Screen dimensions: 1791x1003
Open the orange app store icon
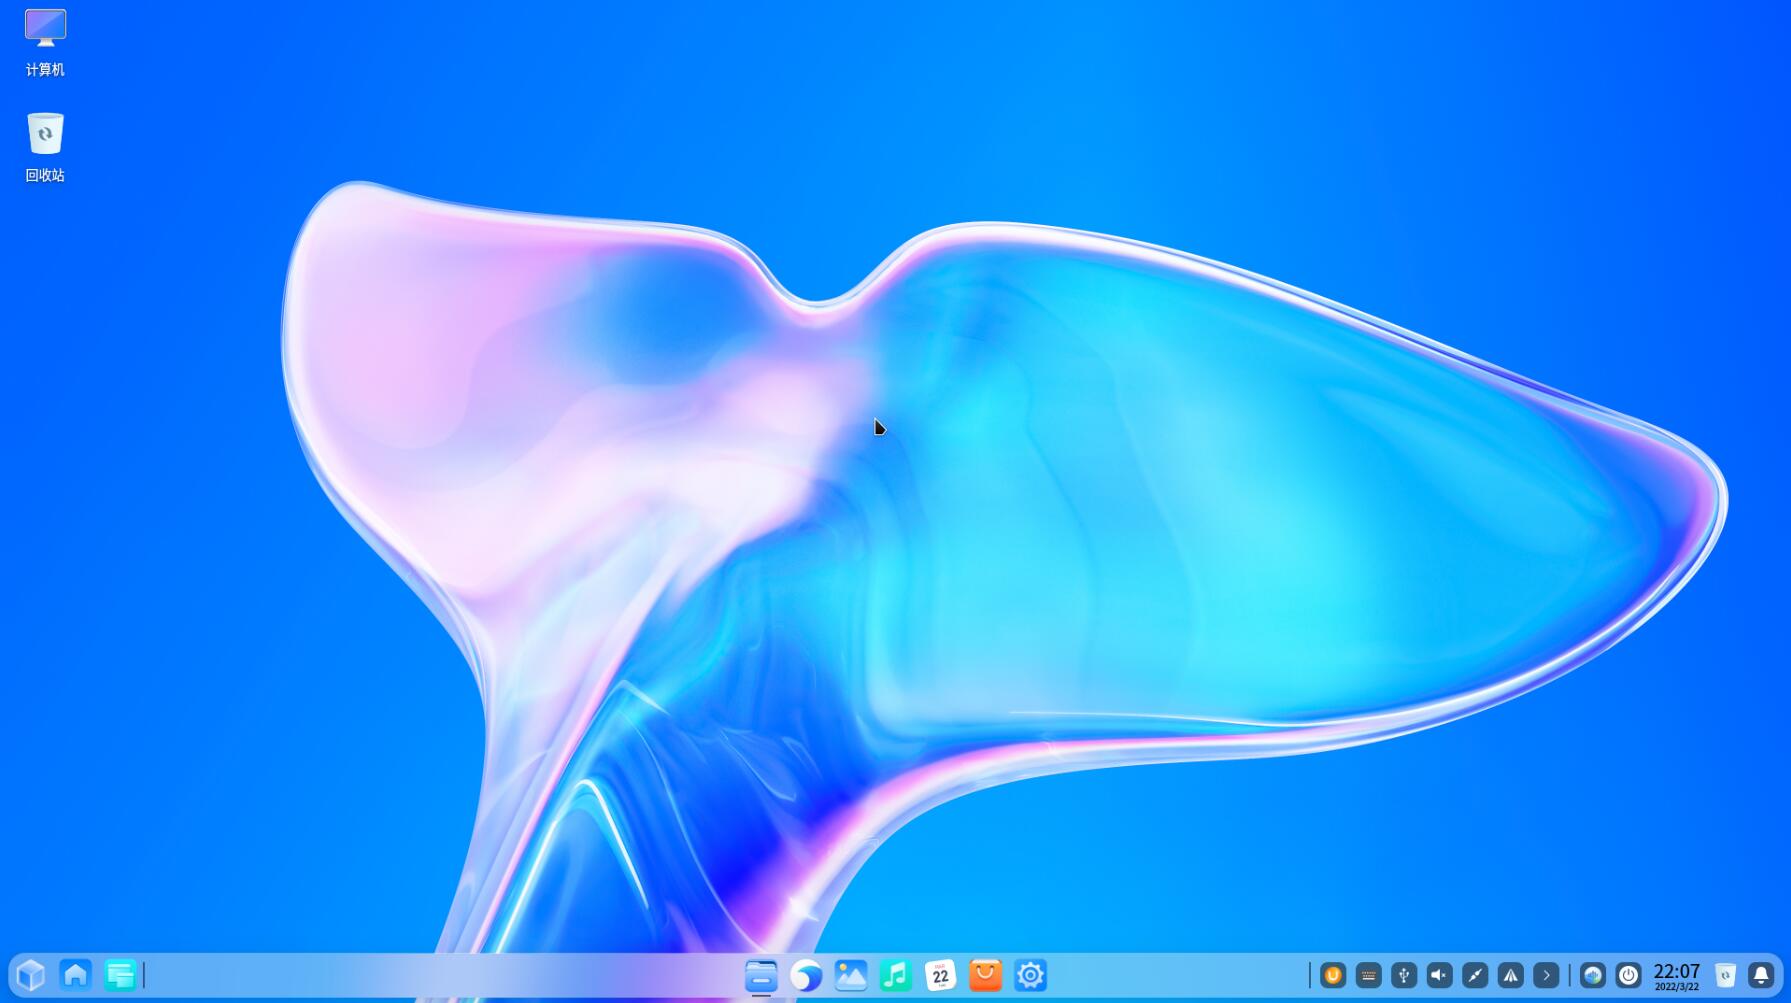tap(985, 975)
